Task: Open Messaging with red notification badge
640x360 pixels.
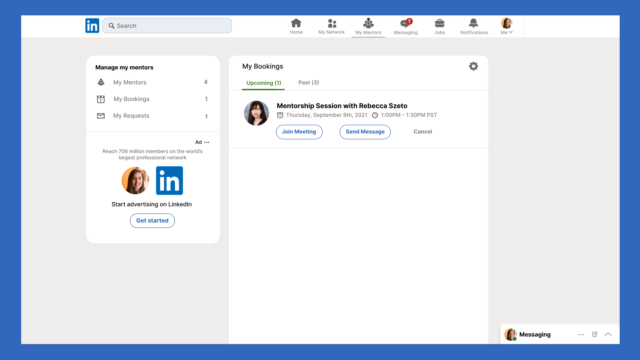Action: [405, 26]
